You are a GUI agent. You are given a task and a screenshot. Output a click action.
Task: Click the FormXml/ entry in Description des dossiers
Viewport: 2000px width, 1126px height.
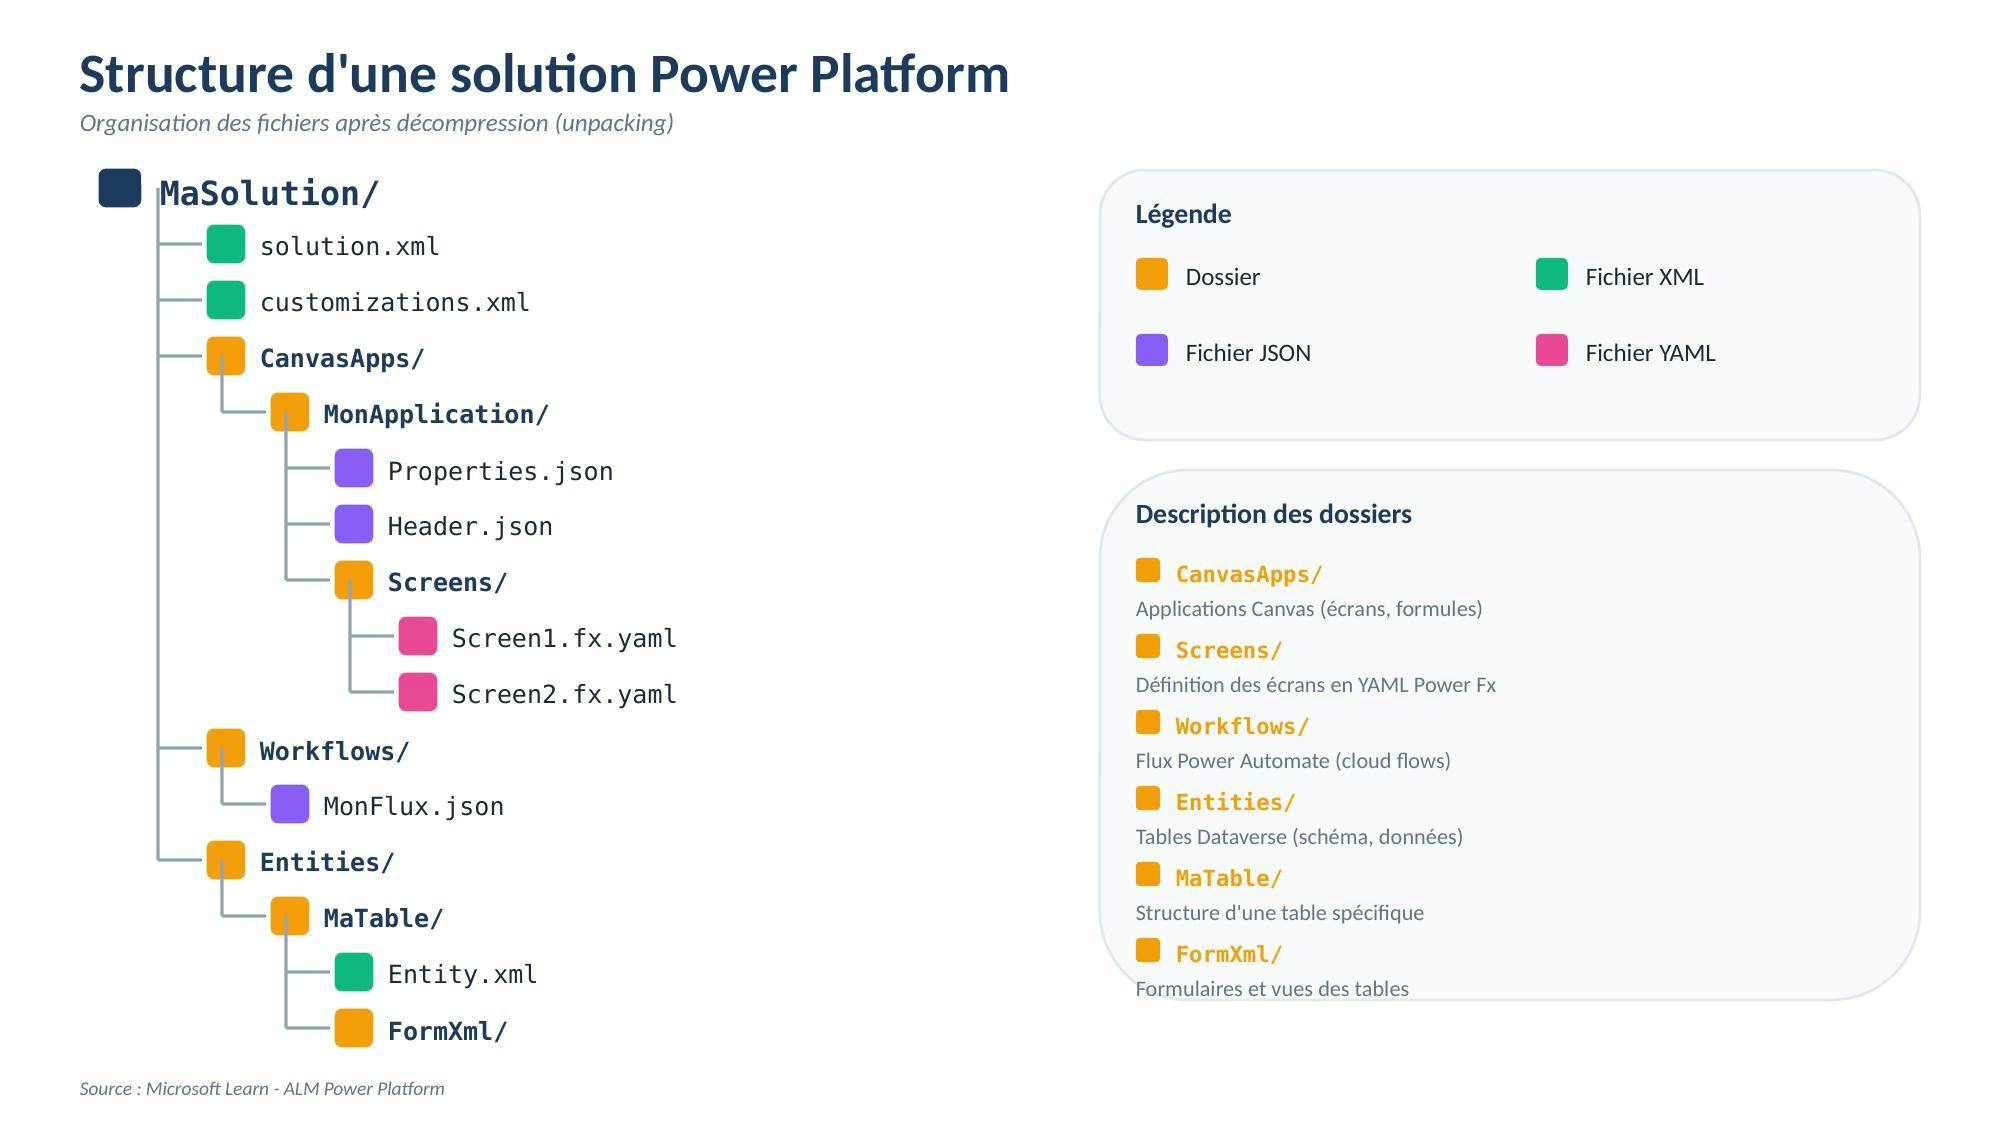click(1228, 954)
